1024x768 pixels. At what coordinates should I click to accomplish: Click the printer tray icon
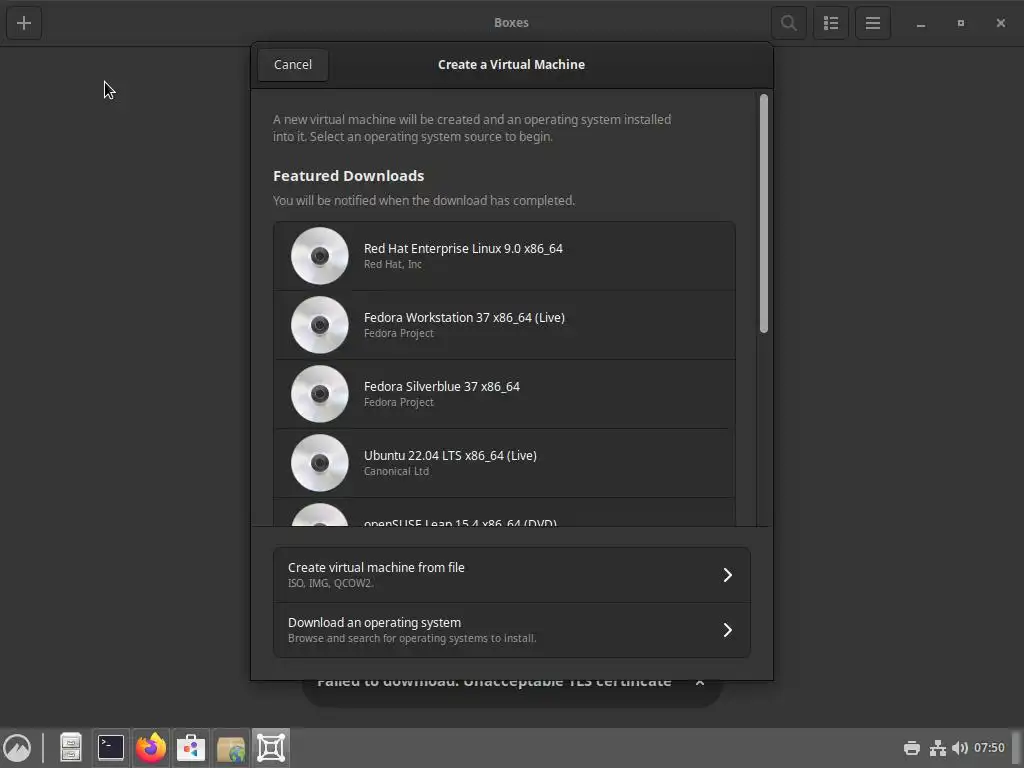coord(912,748)
